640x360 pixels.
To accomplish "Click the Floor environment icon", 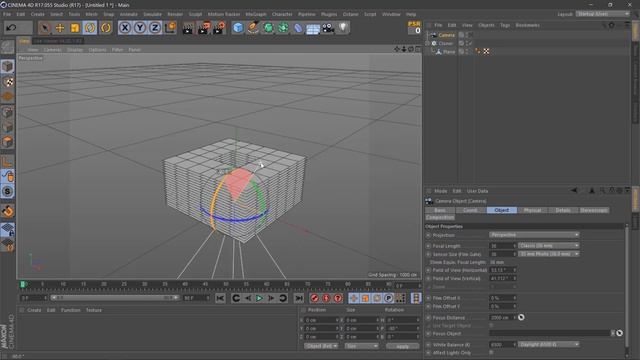I will click(313, 29).
